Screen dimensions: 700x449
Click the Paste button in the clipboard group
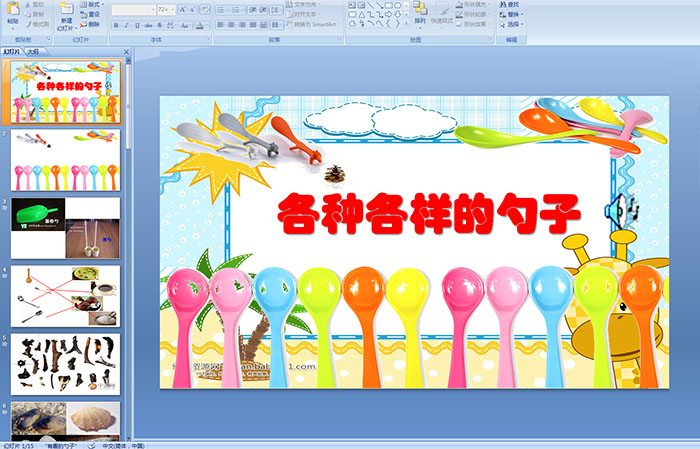tap(12, 14)
